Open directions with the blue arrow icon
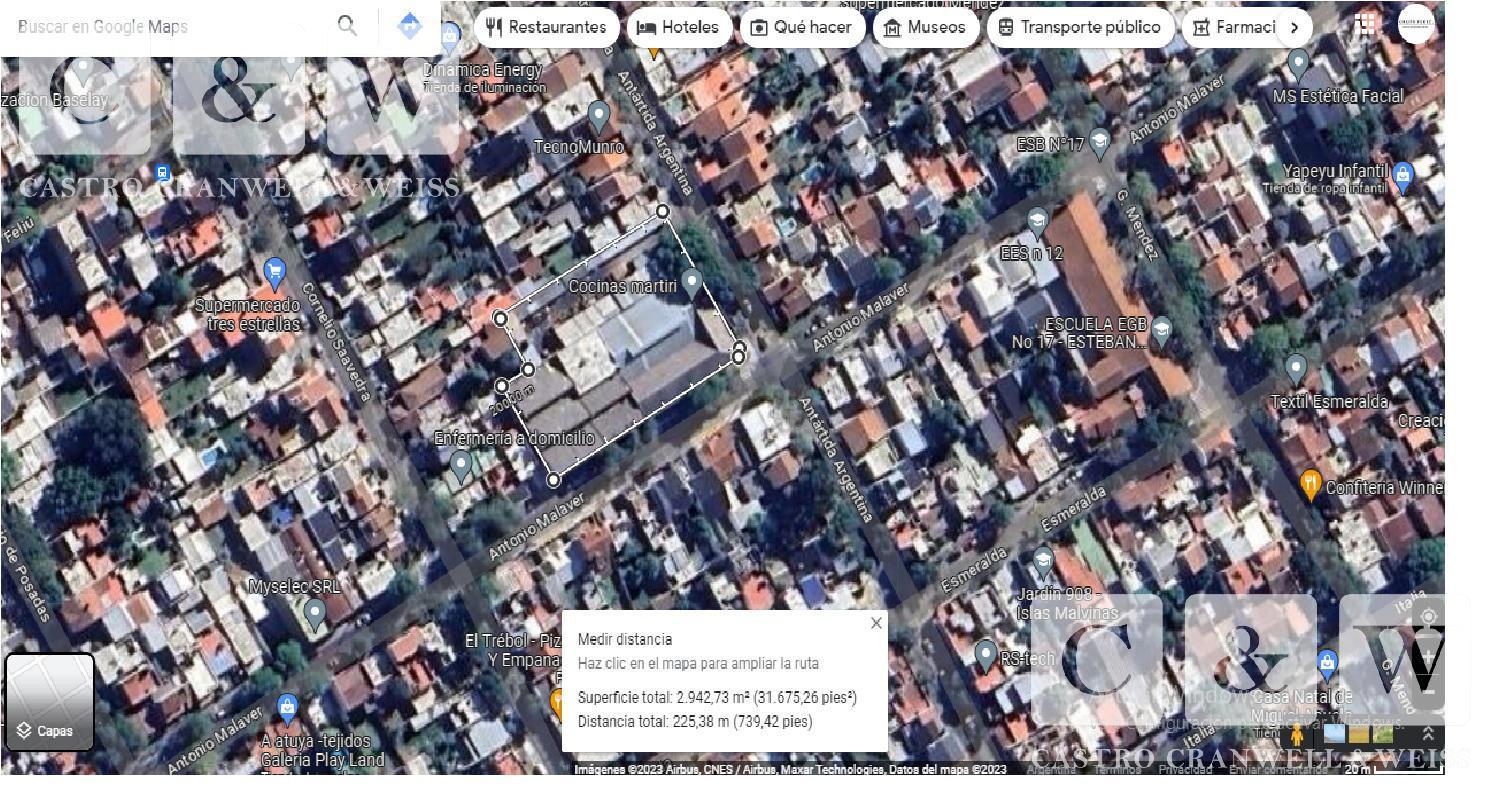1488x794 pixels. coord(409,26)
